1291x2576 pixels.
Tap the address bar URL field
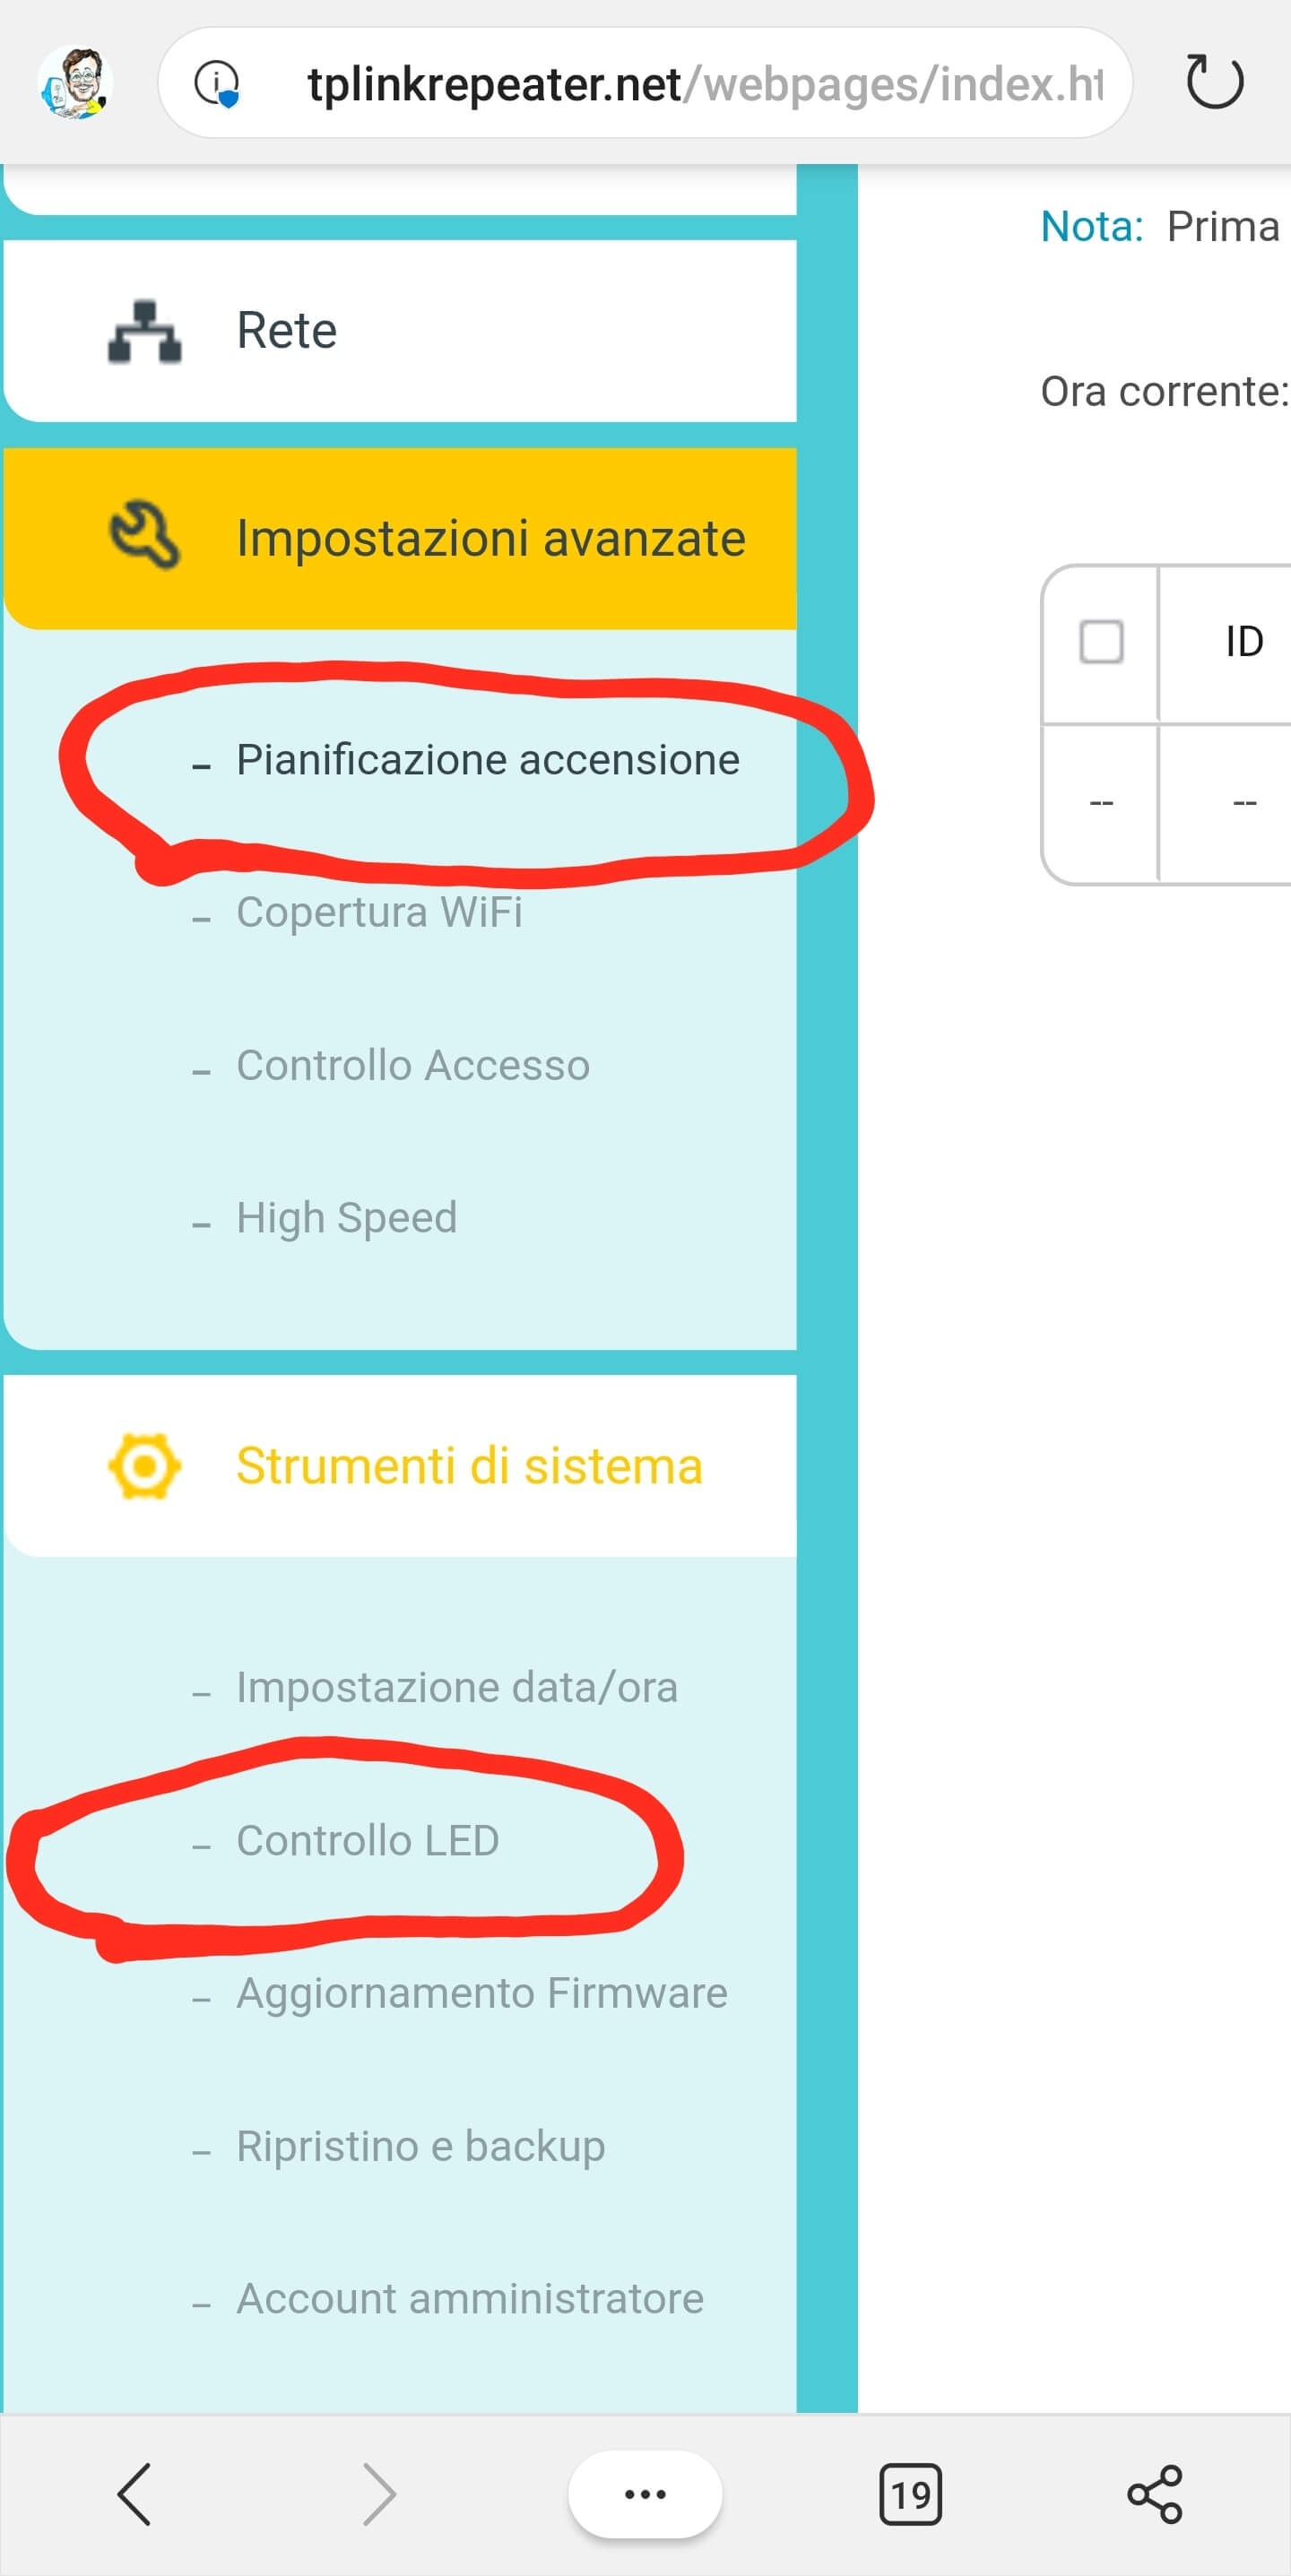(700, 84)
